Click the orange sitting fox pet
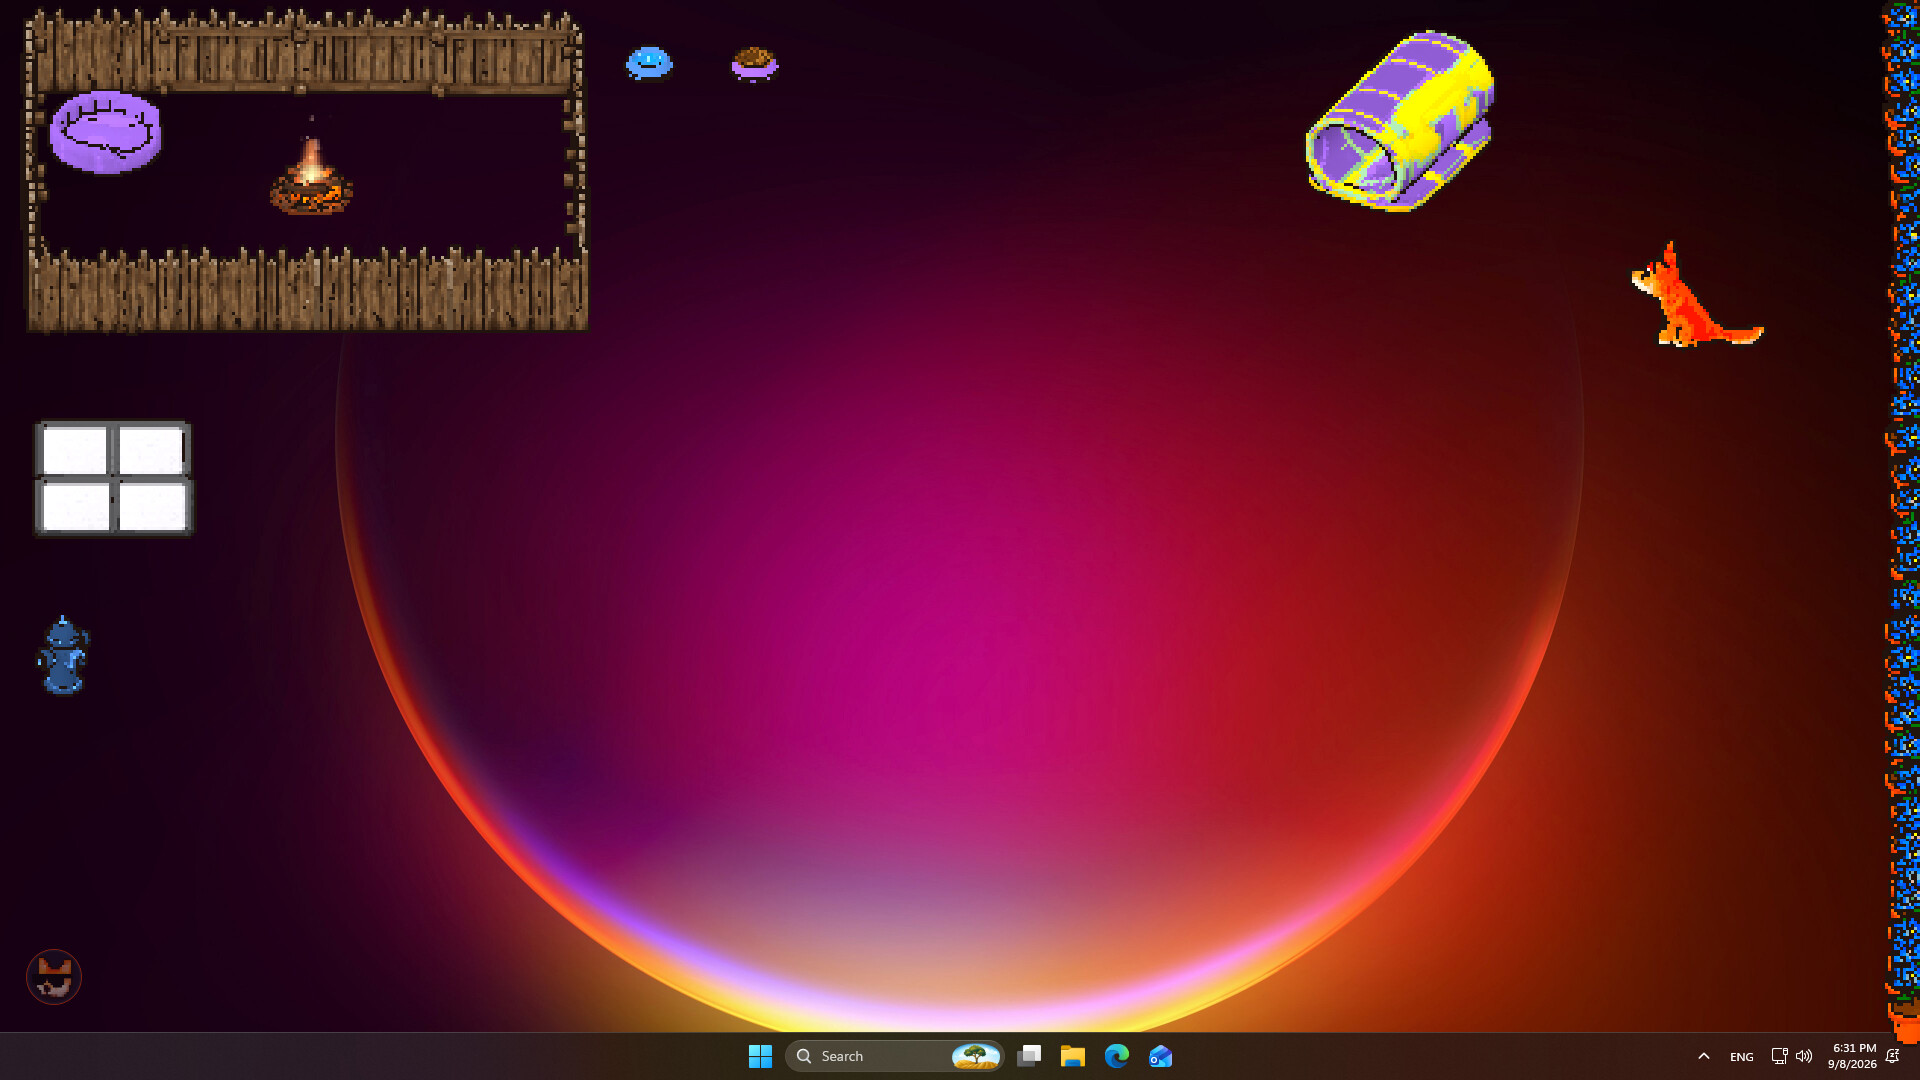This screenshot has height=1080, width=1920. [1696, 295]
